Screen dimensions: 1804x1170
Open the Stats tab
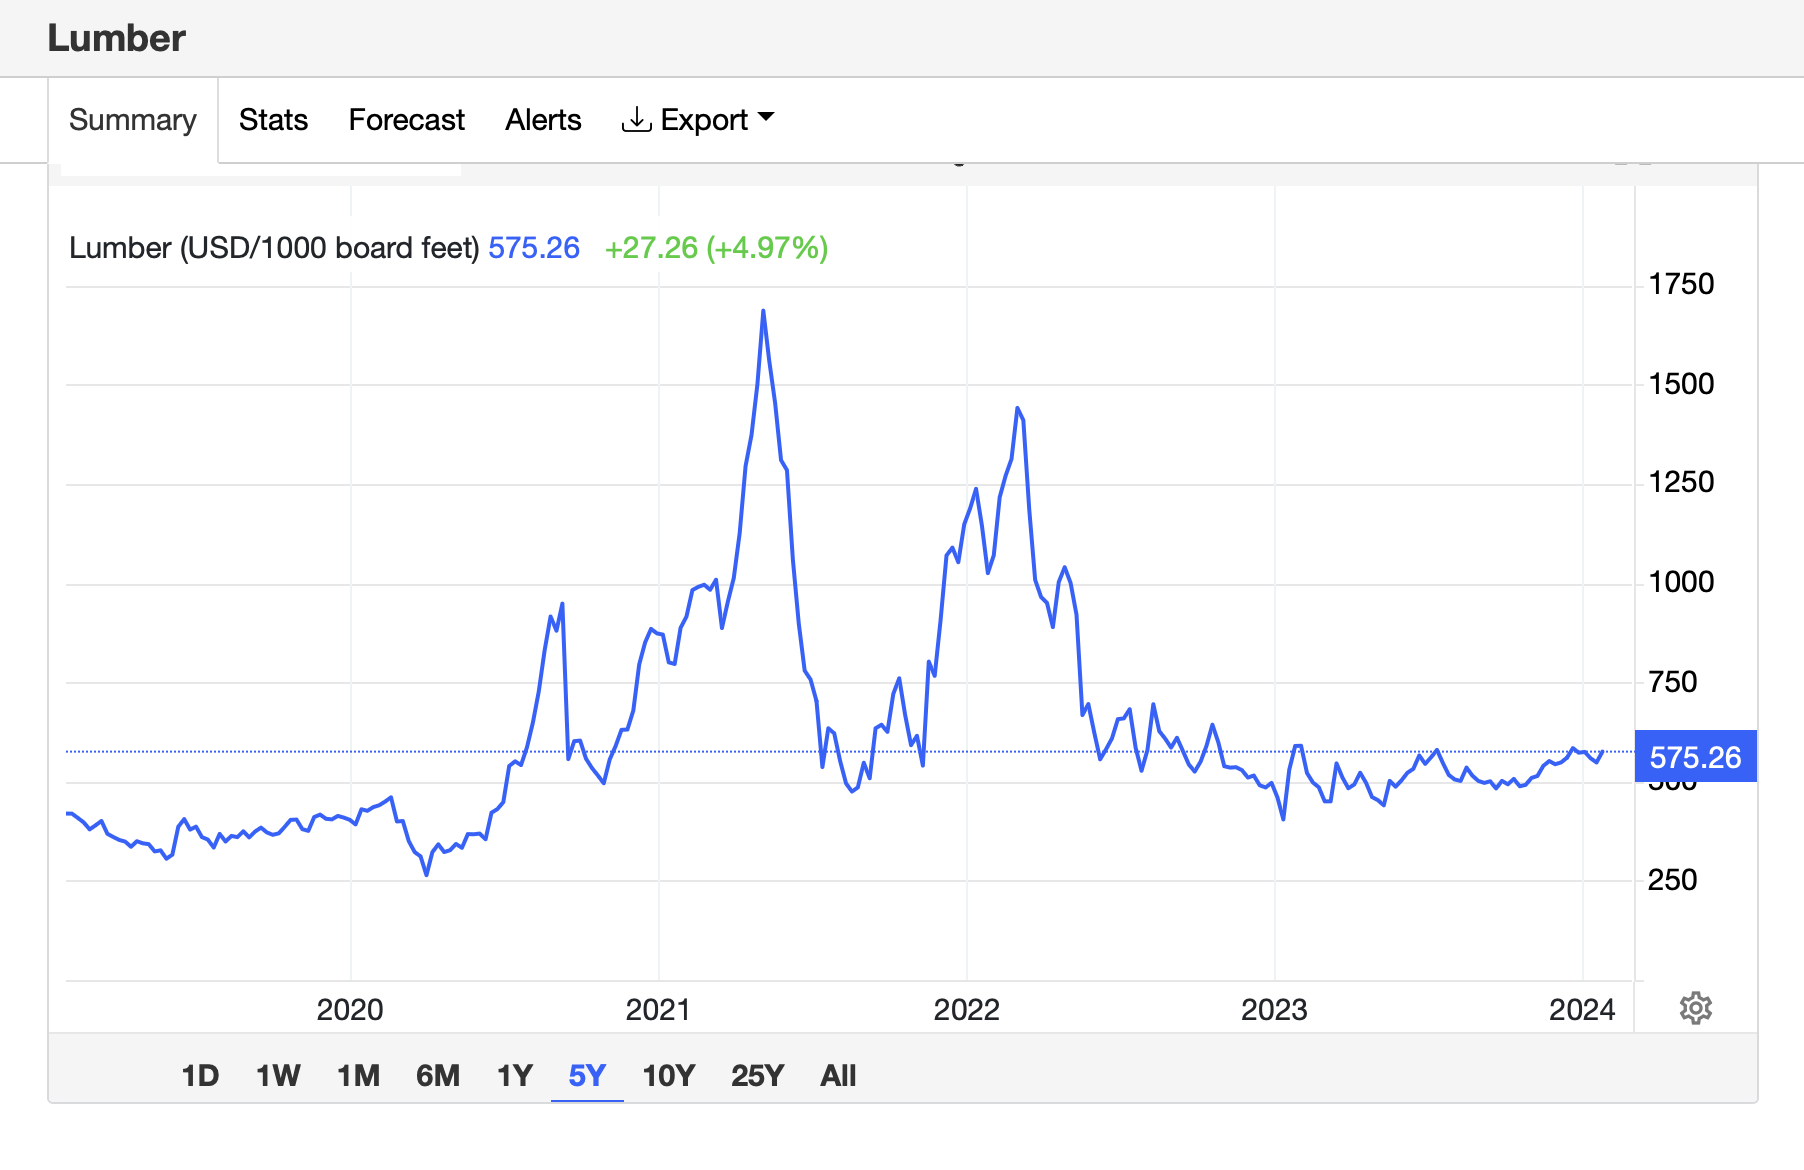point(273,120)
